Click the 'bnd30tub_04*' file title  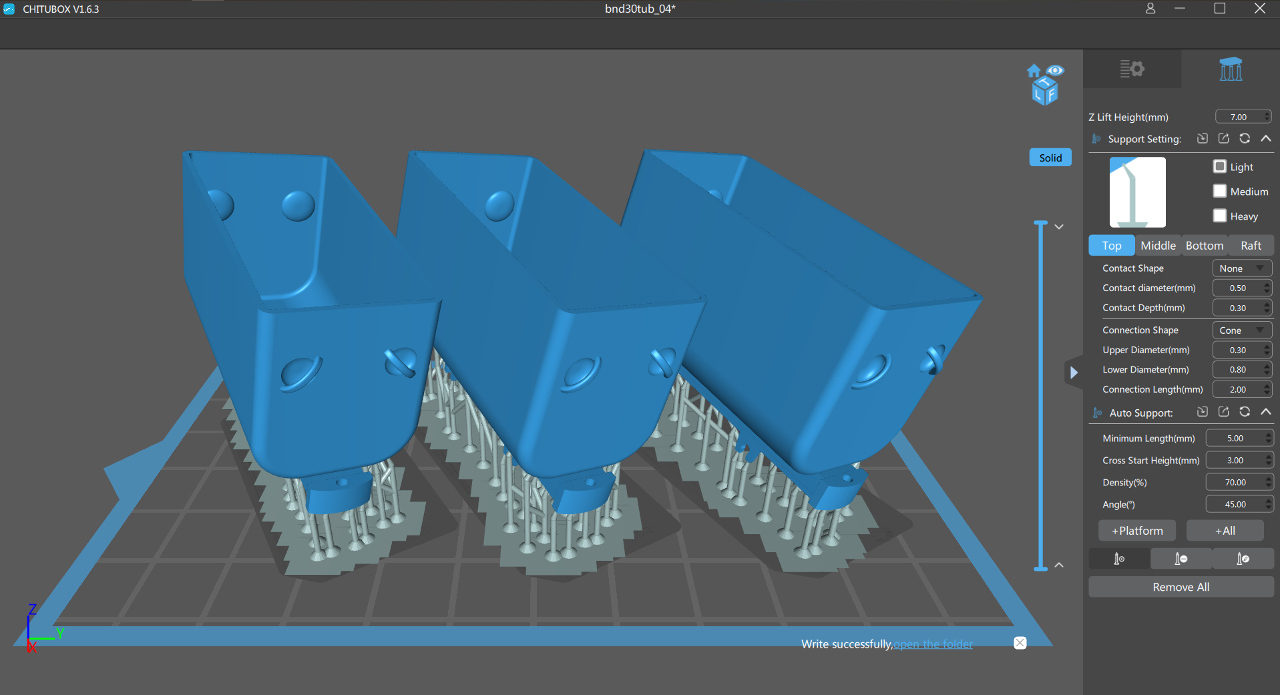pos(641,9)
